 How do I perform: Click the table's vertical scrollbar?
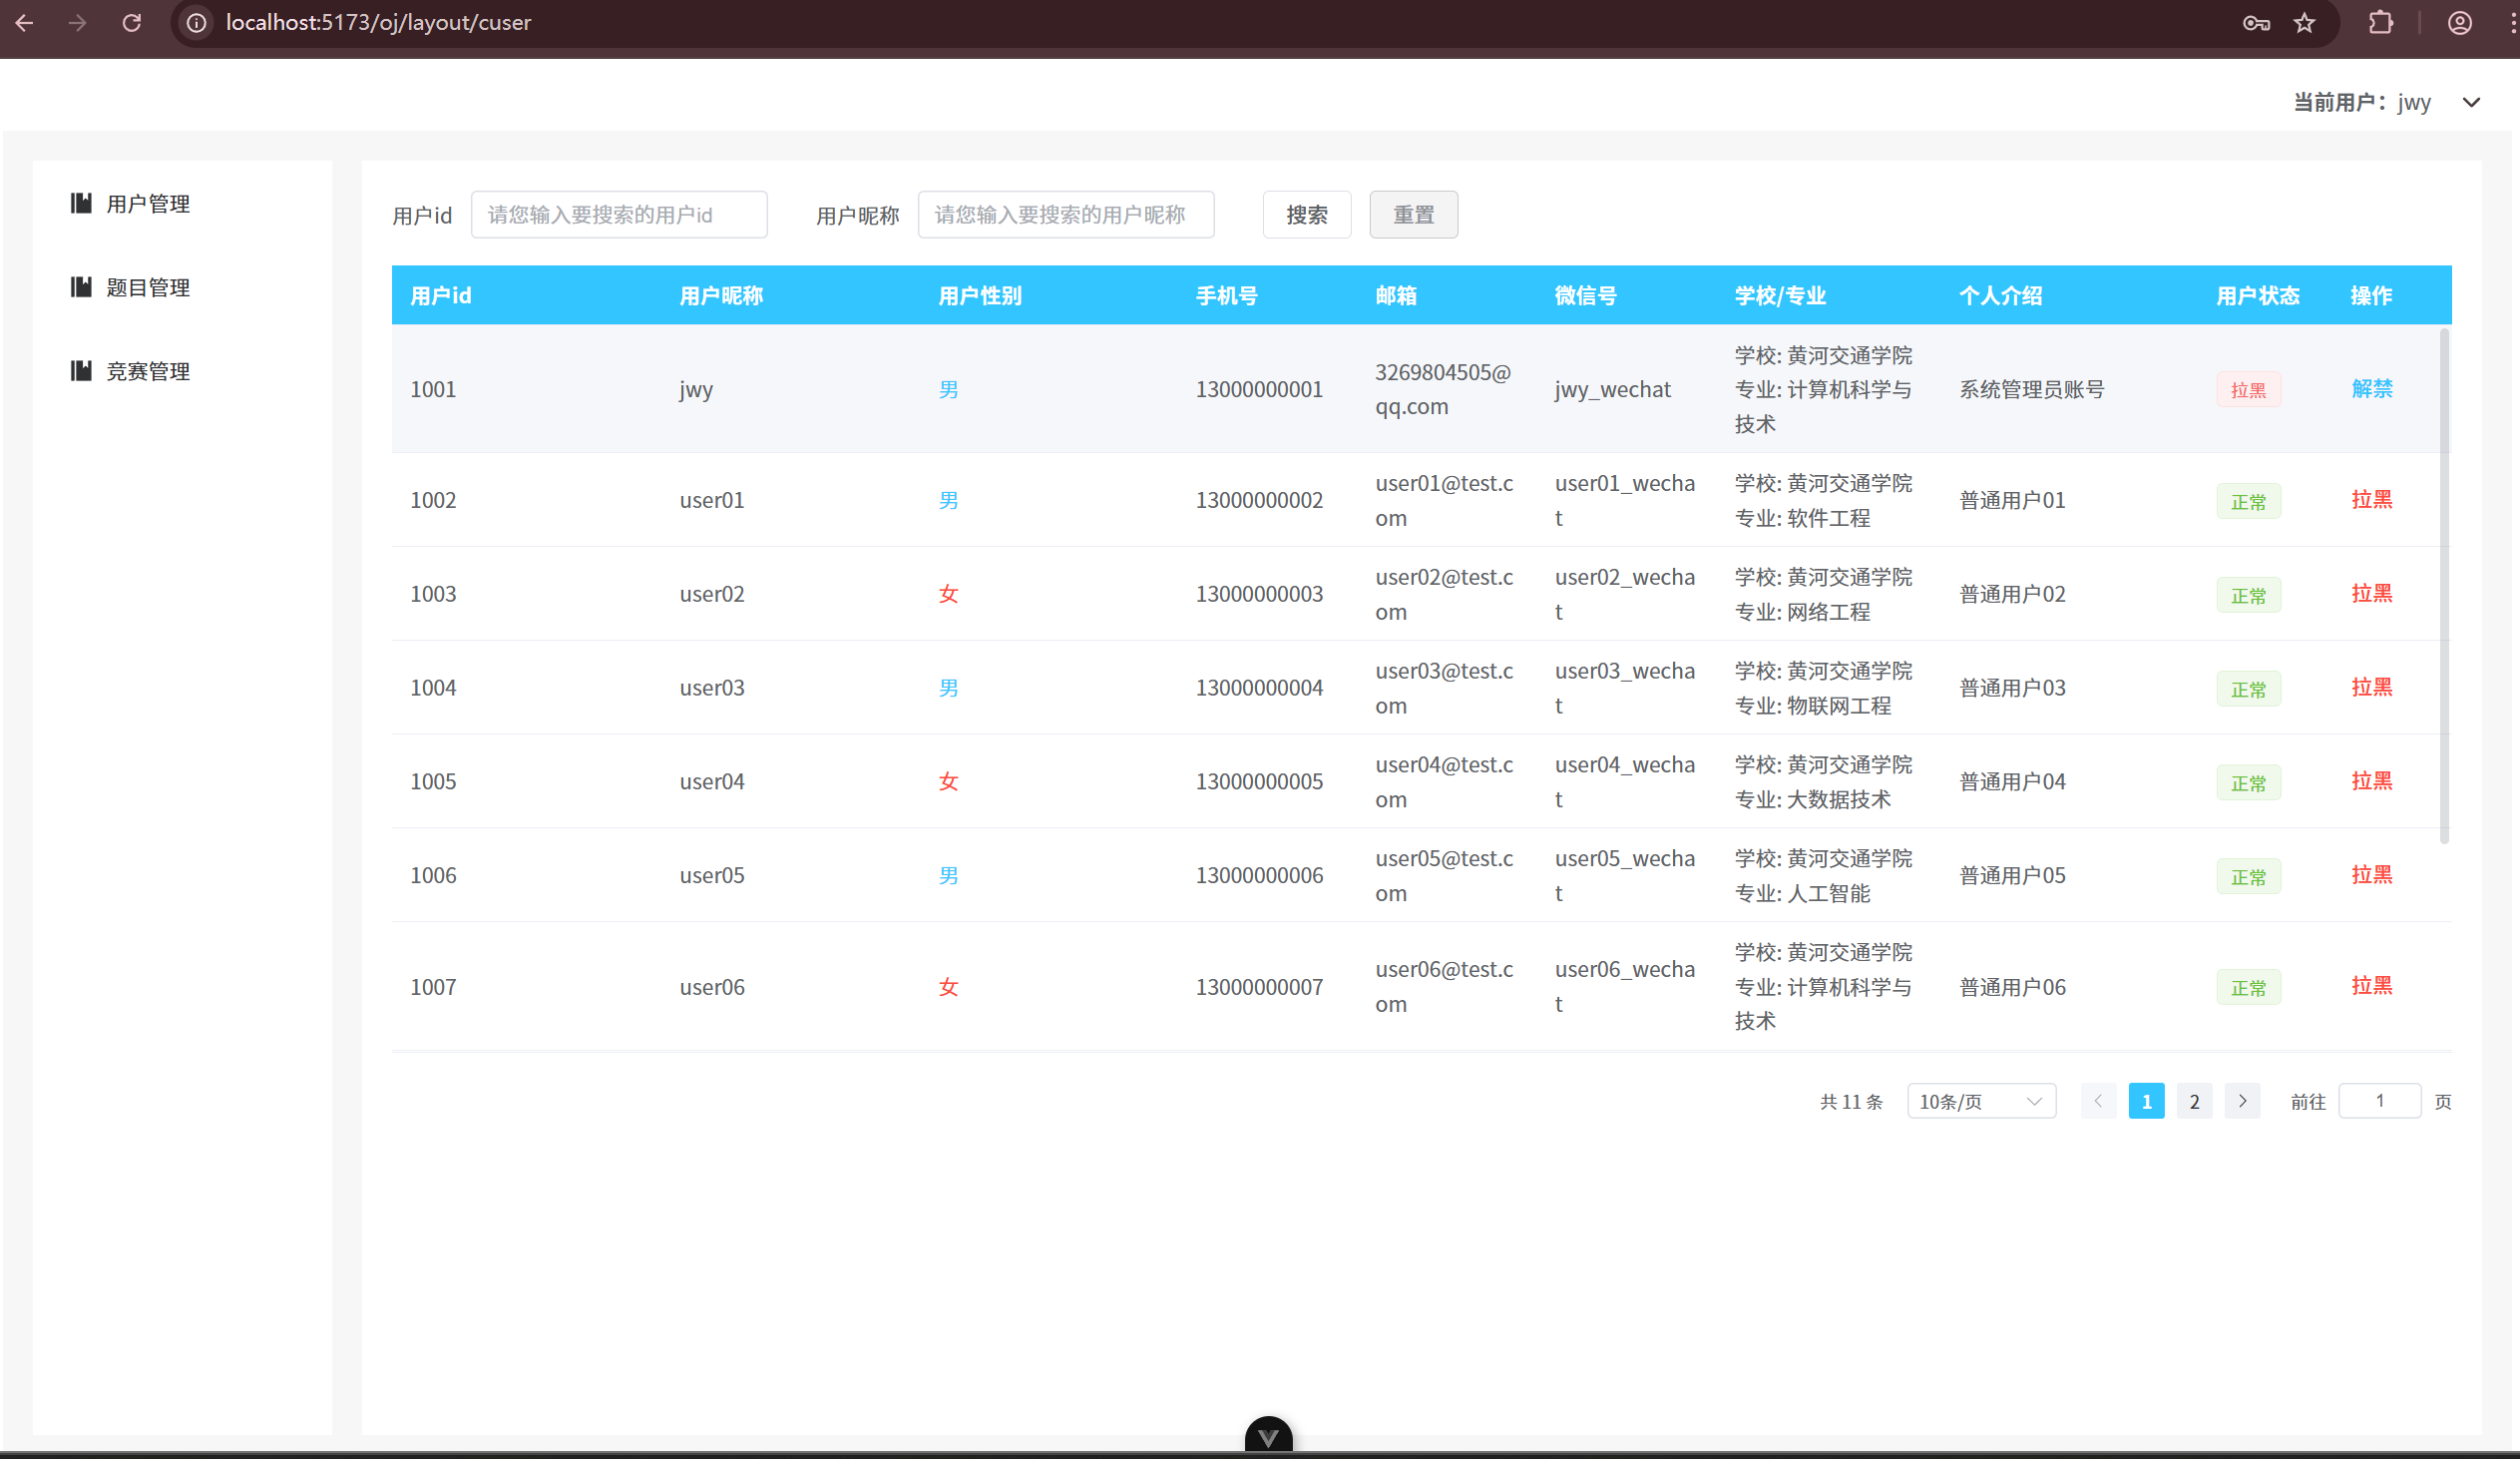tap(2444, 585)
